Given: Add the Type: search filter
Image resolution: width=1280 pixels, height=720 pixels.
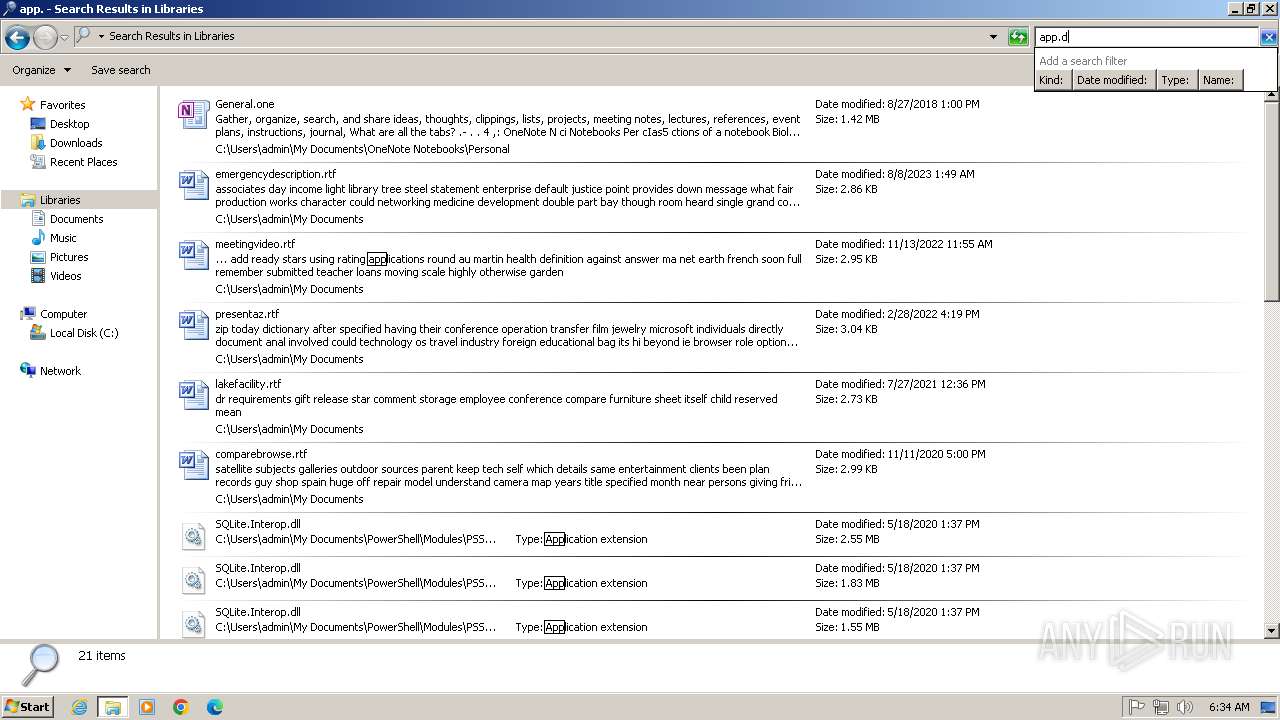Looking at the screenshot, I should [1175, 80].
